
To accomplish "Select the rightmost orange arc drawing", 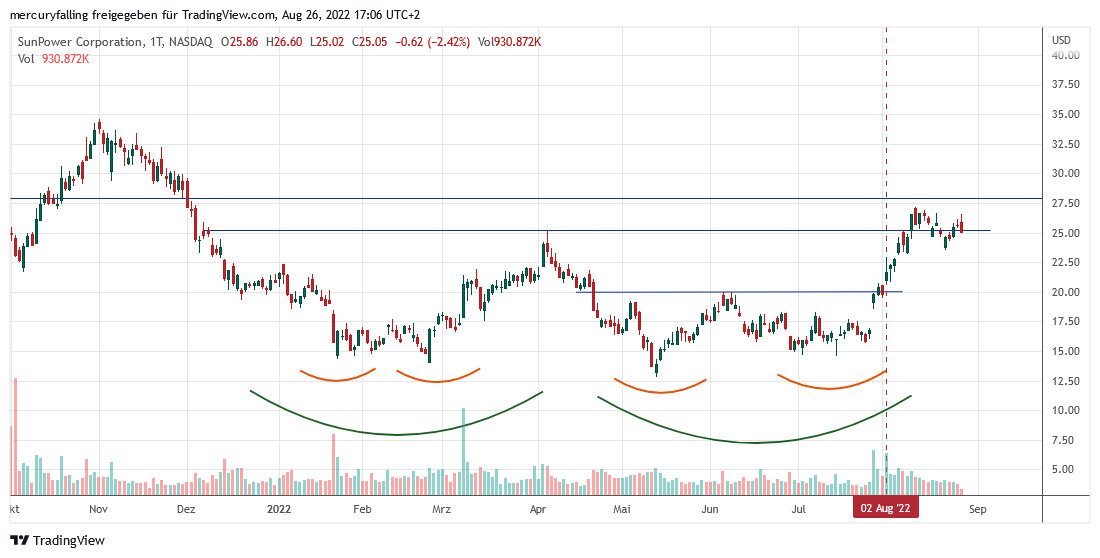I will [x=830, y=387].
